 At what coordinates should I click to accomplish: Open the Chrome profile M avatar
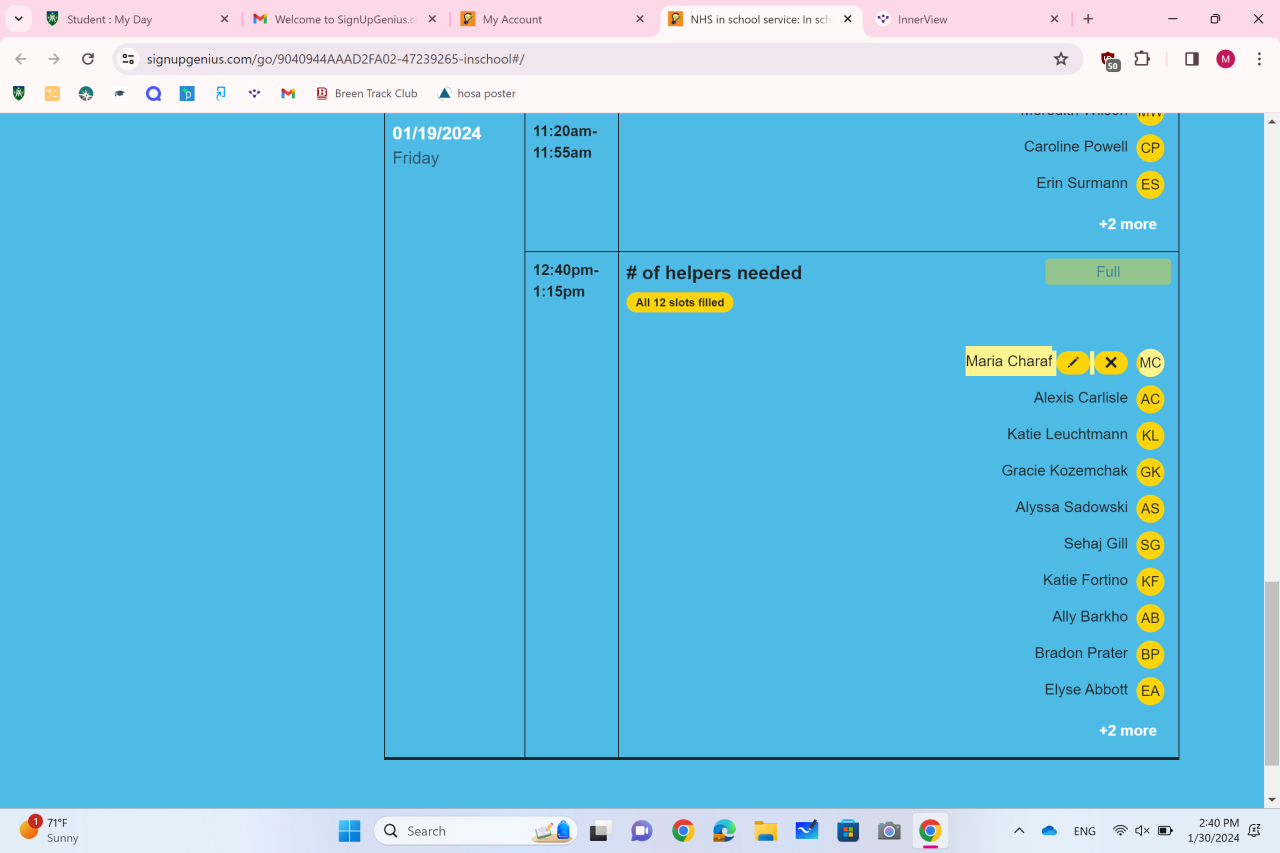pos(1225,59)
